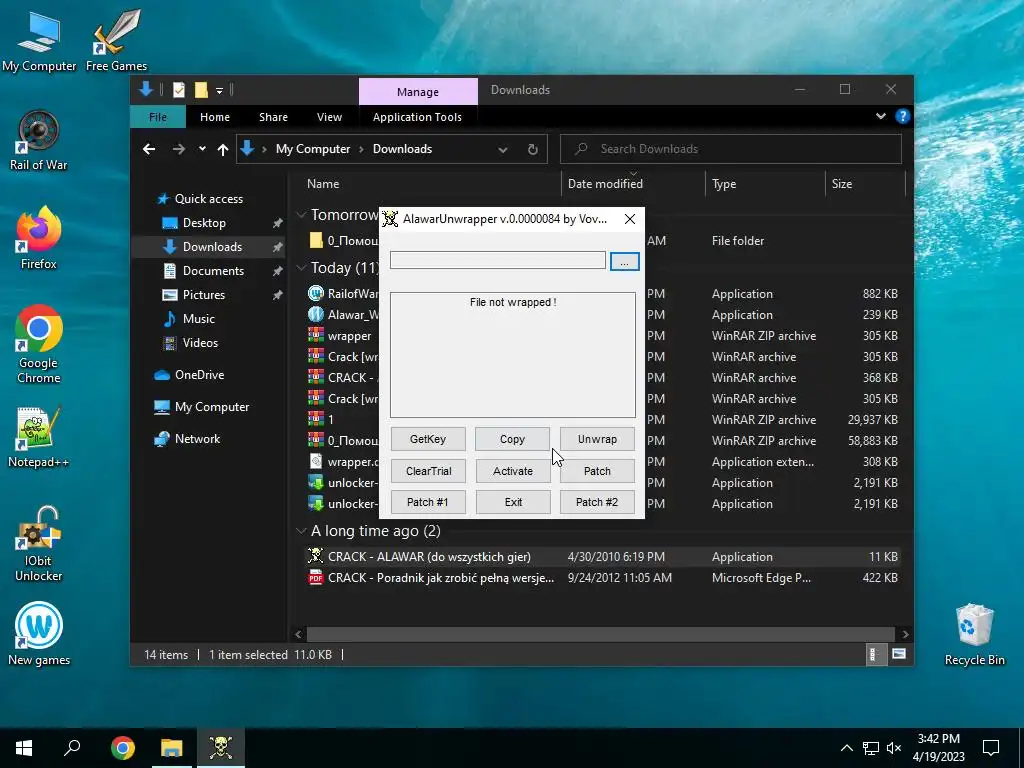Viewport: 1024px width, 768px height.
Task: Switch to the Share ribbon tab
Action: click(x=273, y=117)
